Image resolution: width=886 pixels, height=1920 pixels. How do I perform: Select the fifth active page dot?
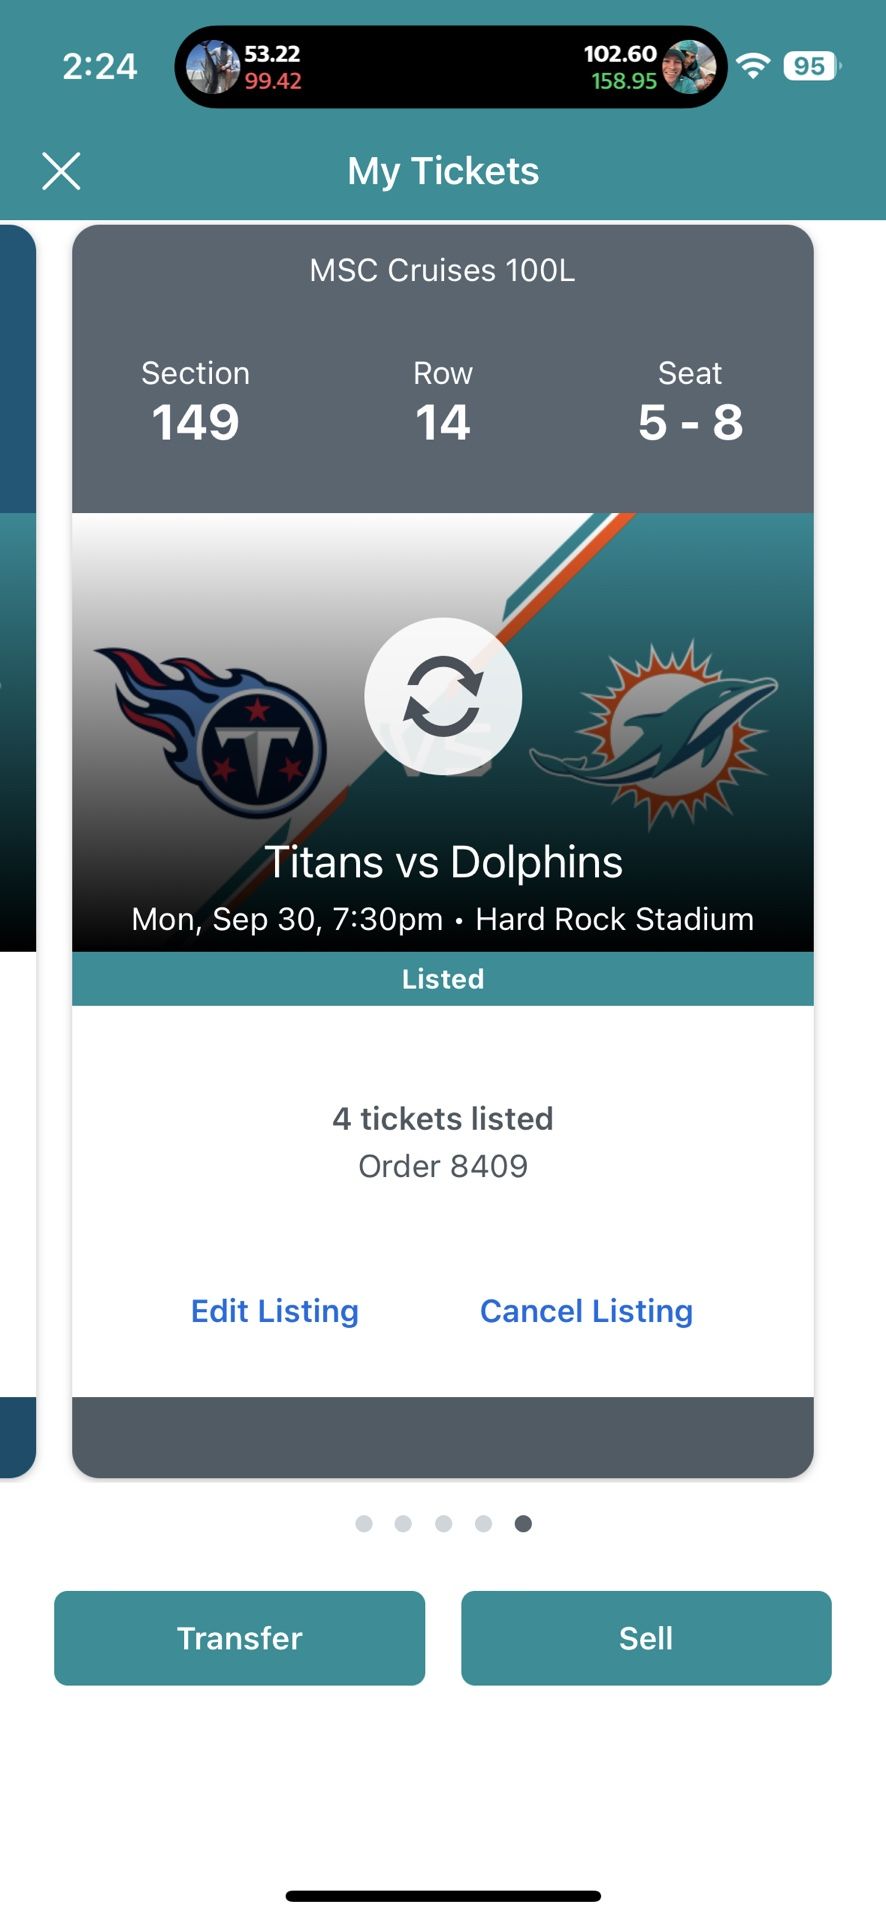point(523,1523)
